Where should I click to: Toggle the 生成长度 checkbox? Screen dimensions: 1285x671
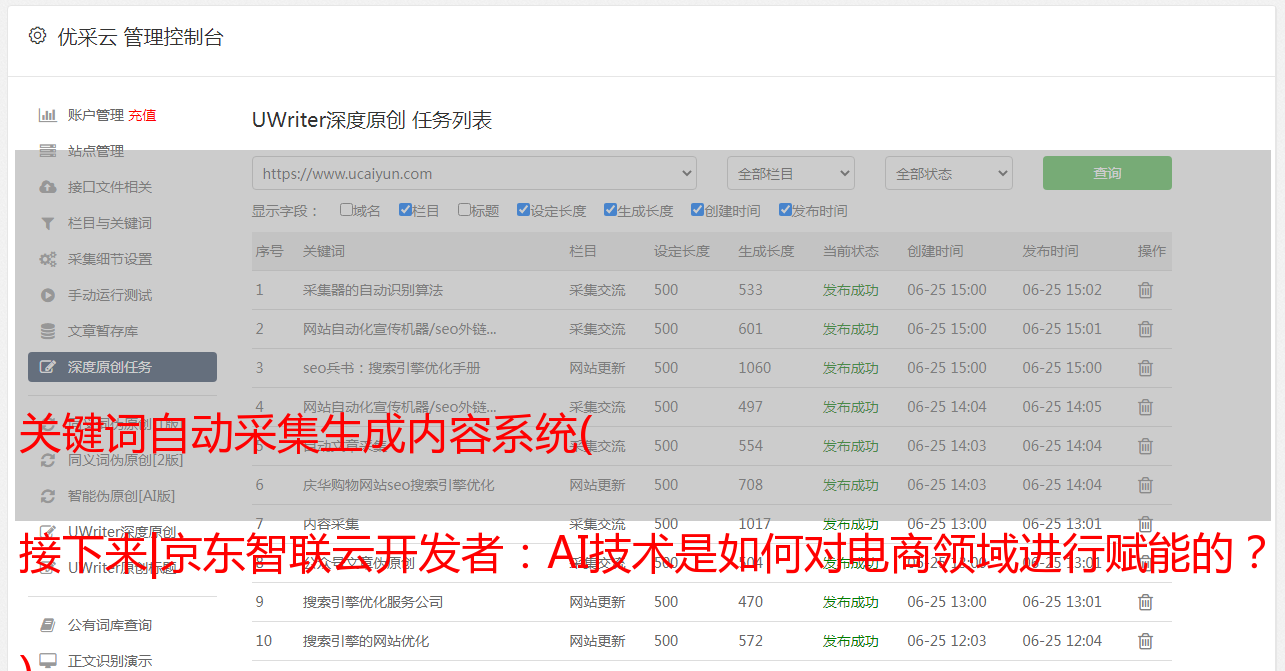(610, 210)
